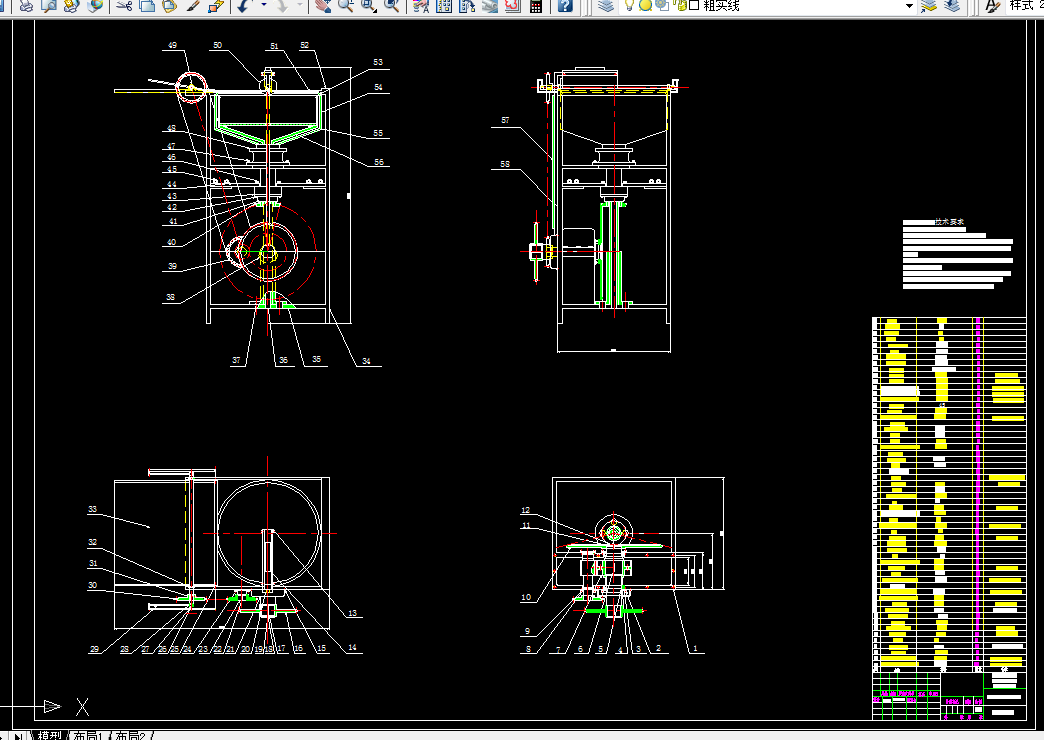Select the Pan hand tool

pos(324,6)
